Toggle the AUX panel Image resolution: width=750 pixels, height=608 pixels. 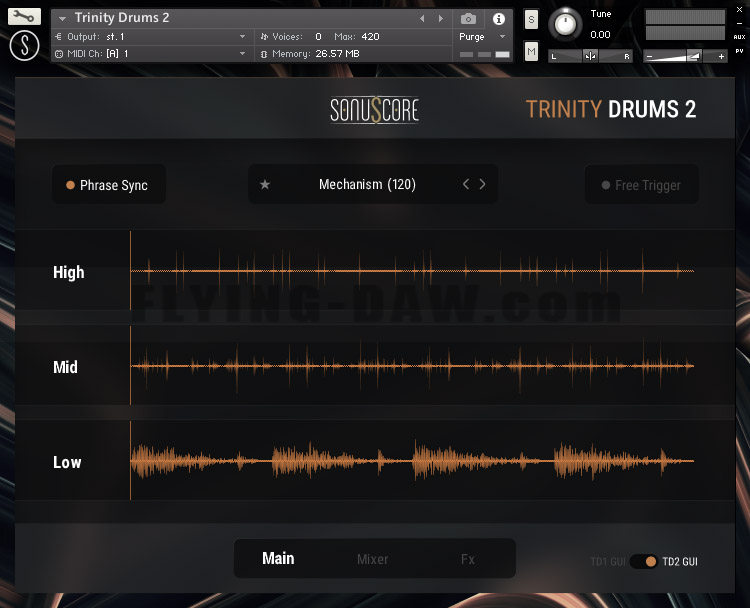[739, 37]
